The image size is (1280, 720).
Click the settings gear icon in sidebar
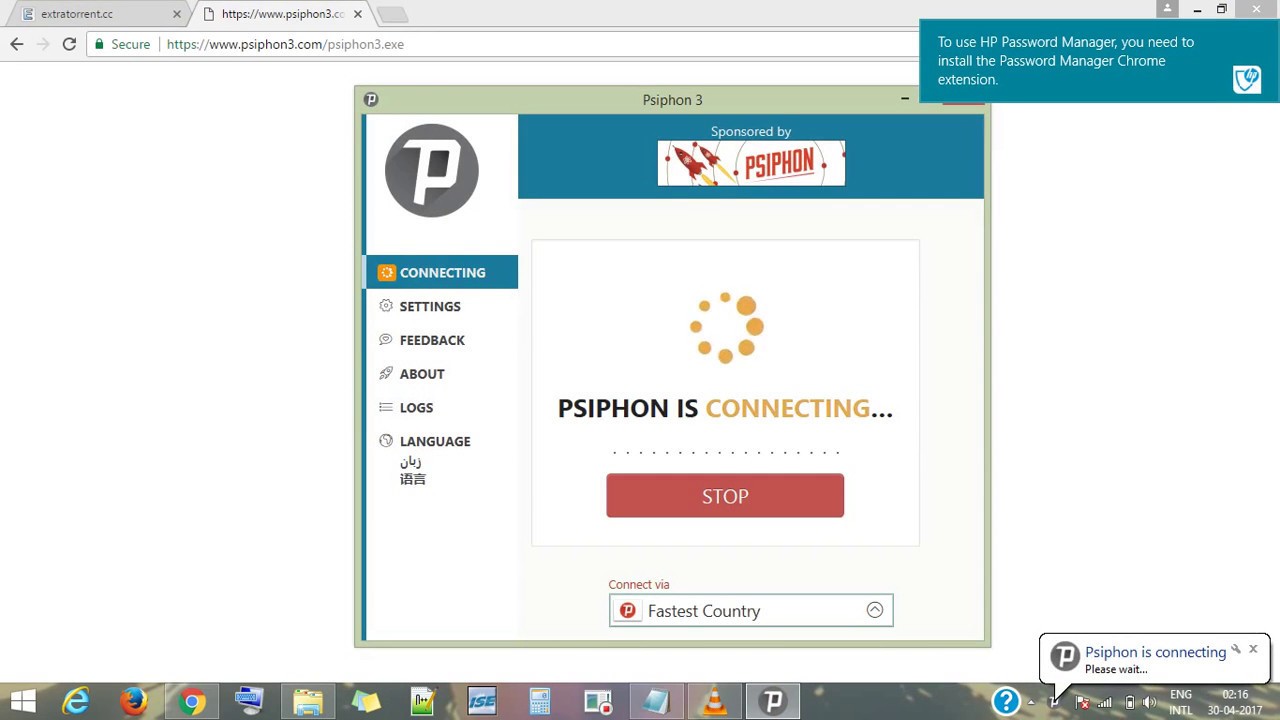click(386, 306)
